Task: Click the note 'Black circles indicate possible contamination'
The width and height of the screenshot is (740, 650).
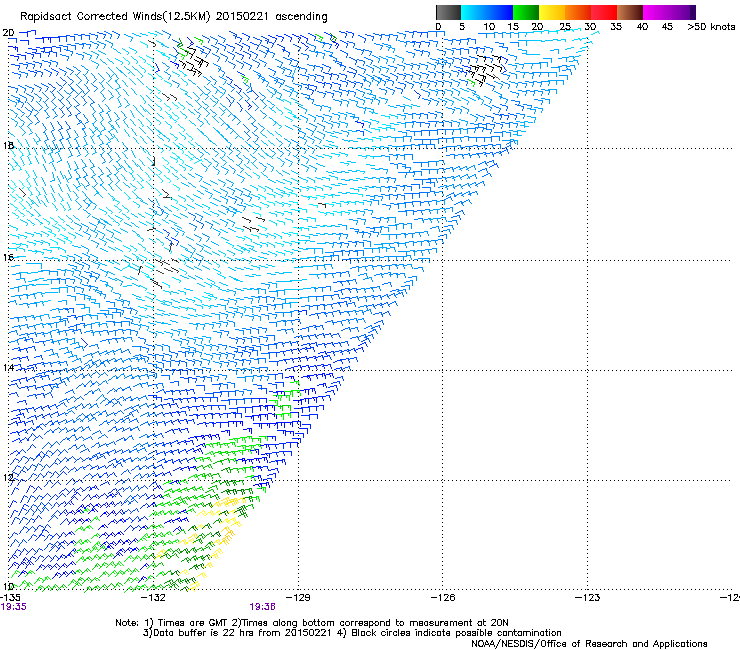Action: (x=456, y=633)
